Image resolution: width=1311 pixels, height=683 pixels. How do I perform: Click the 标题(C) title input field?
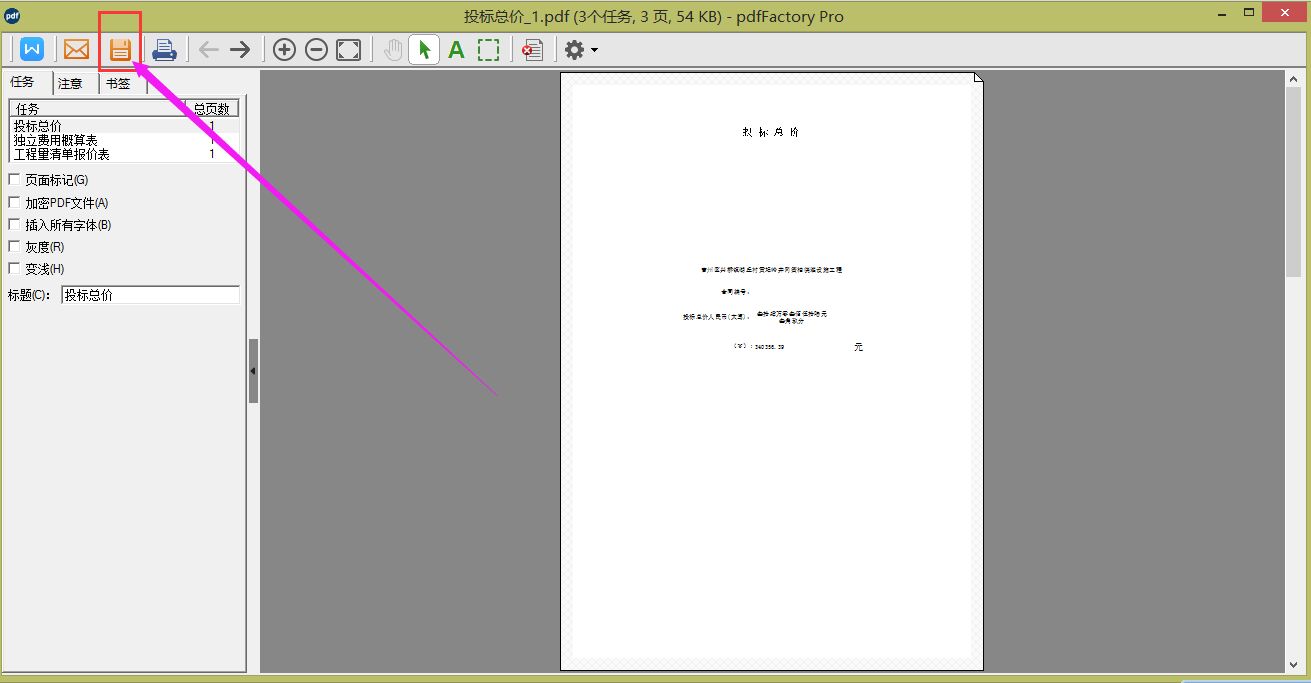150,295
